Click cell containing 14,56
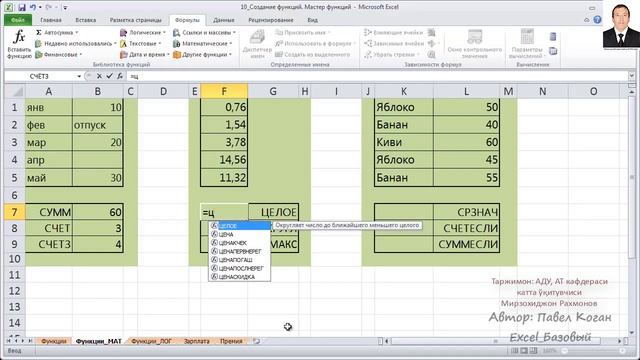 tap(224, 160)
